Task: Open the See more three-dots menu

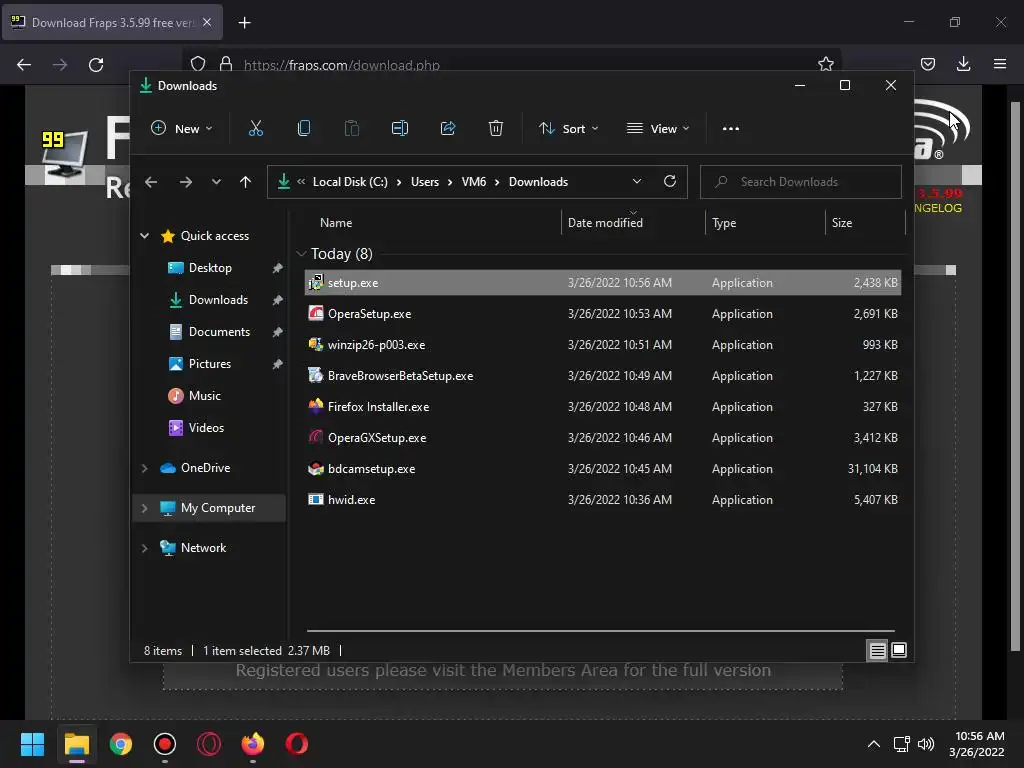Action: 731,129
